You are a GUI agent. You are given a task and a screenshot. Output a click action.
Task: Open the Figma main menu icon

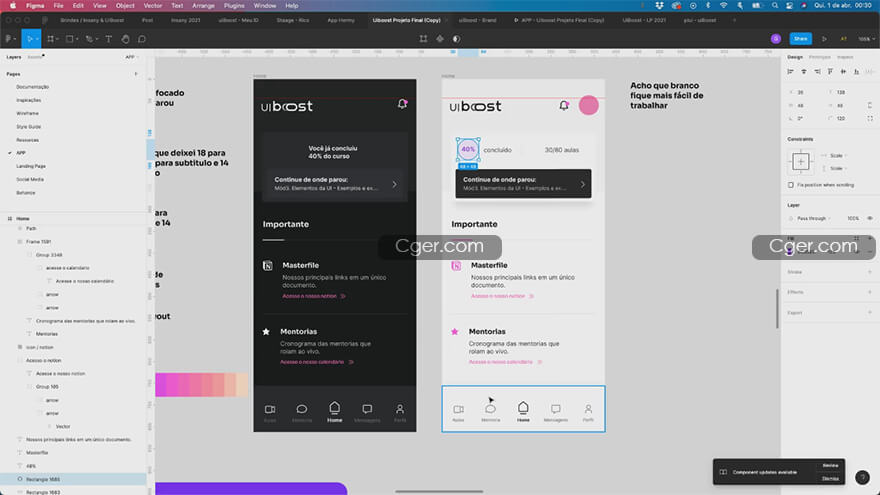click(x=8, y=39)
